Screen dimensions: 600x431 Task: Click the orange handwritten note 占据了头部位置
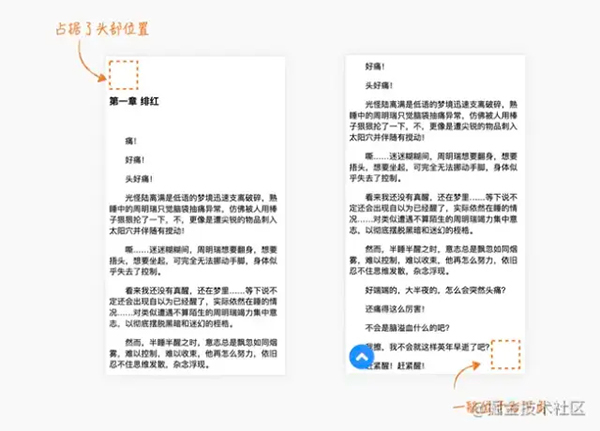[102, 29]
